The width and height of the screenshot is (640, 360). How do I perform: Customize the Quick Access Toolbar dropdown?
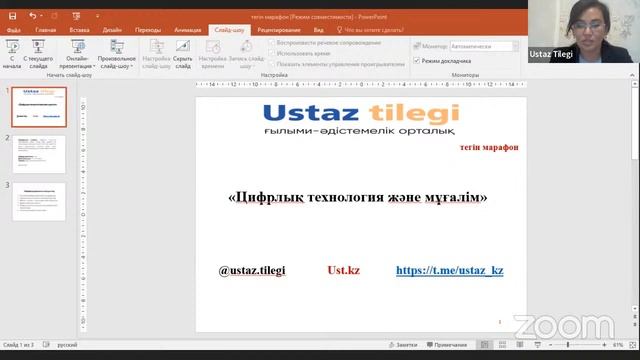pyautogui.click(x=98, y=16)
